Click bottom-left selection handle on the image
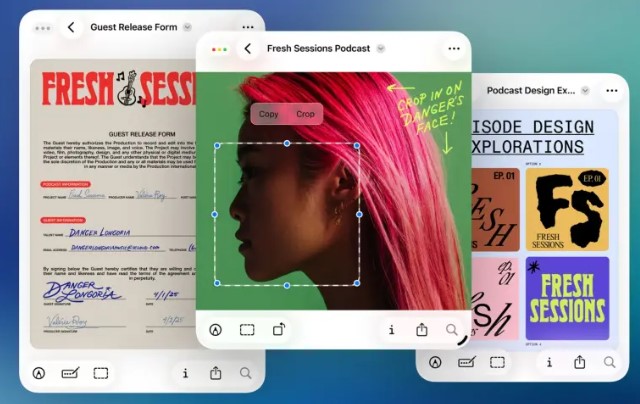 click(x=217, y=283)
